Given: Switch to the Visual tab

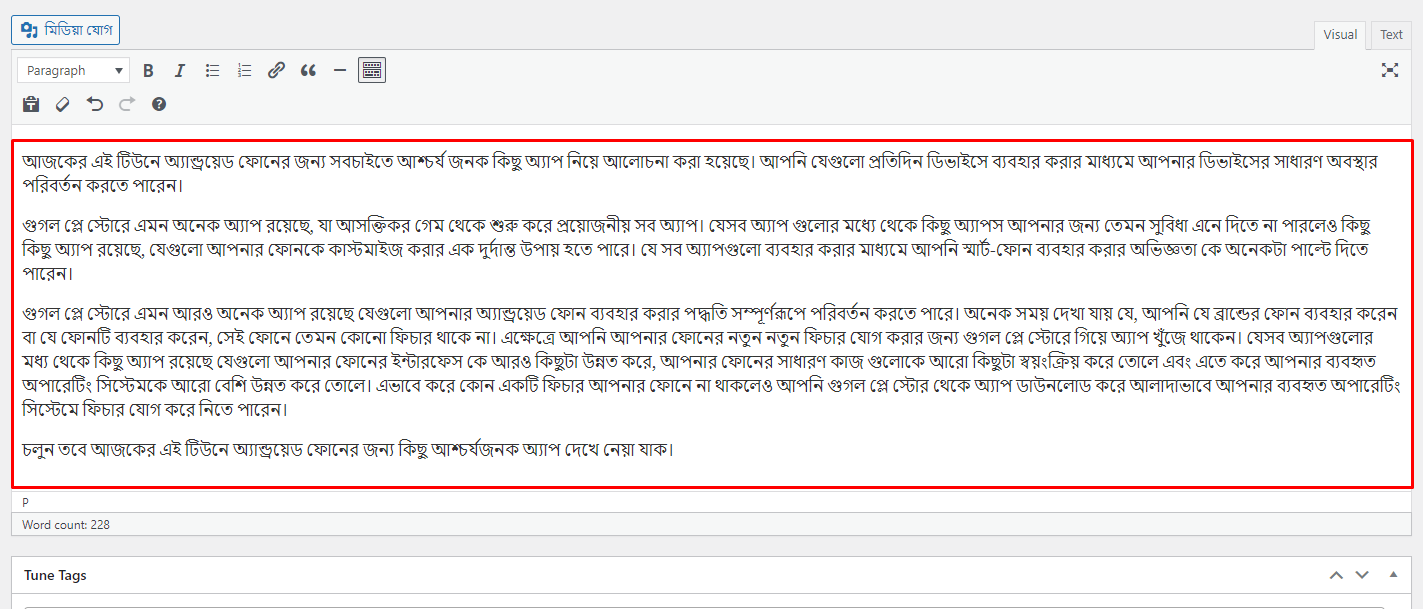Looking at the screenshot, I should [x=1340, y=34].
